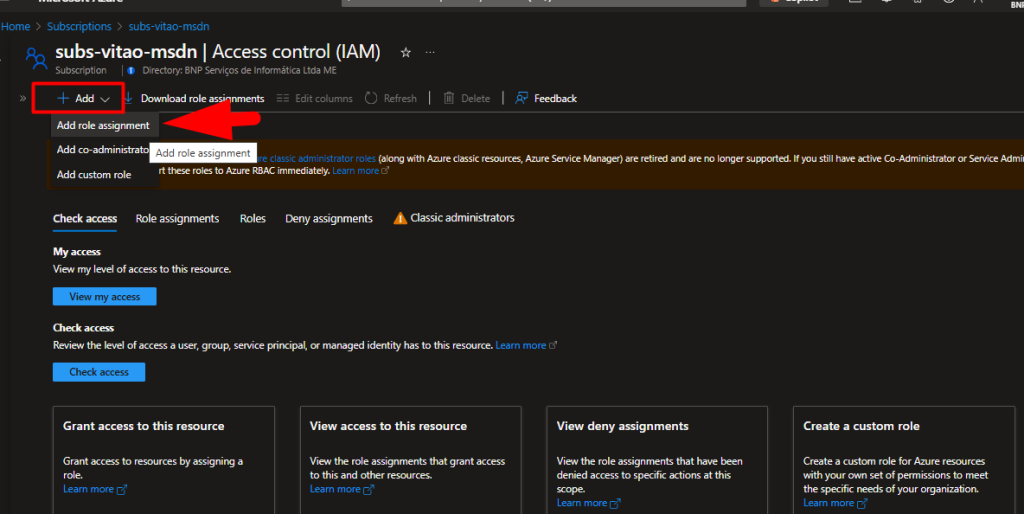Click the Delete trash icon
This screenshot has height=514, width=1024.
tap(449, 98)
